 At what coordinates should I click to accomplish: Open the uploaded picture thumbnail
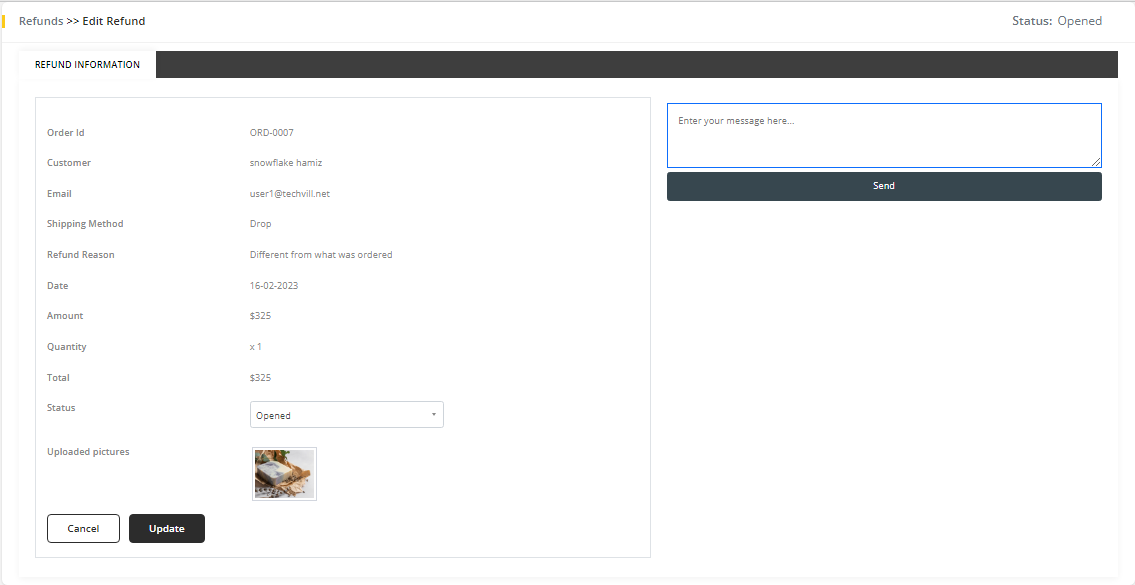pos(284,474)
